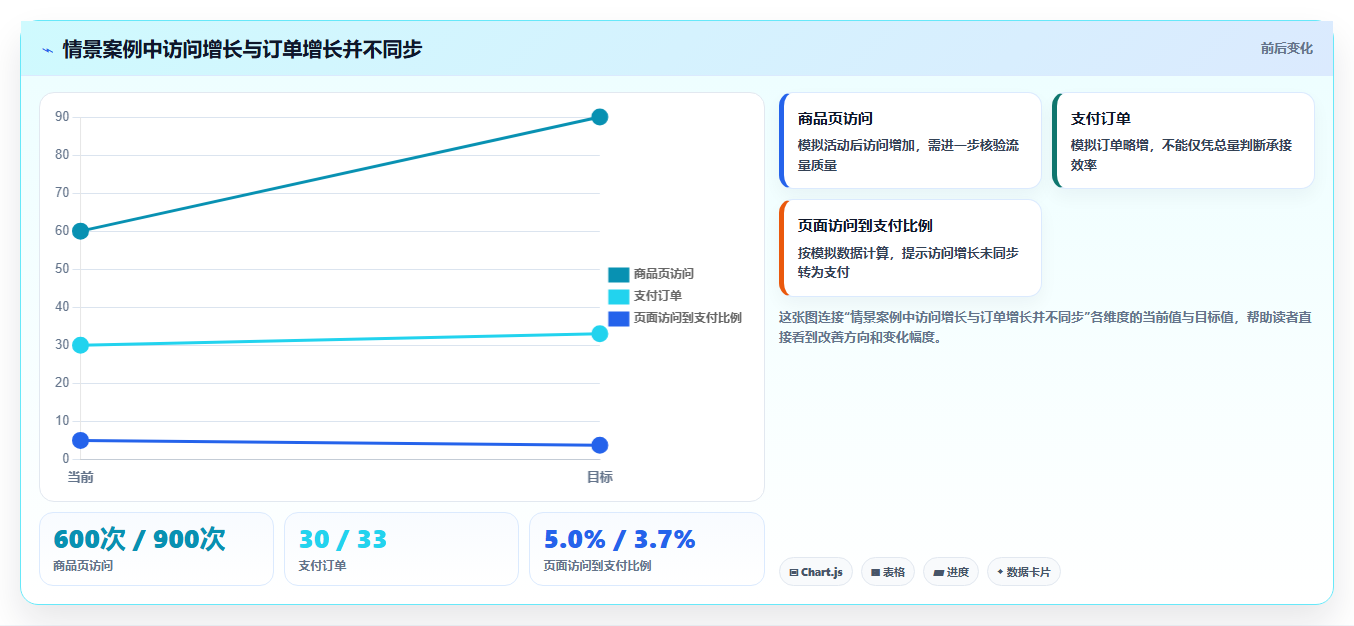Click 支付订单 data point at 目标

click(600, 333)
